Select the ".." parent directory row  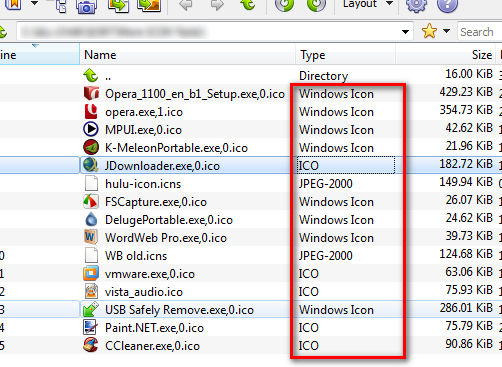click(251, 75)
